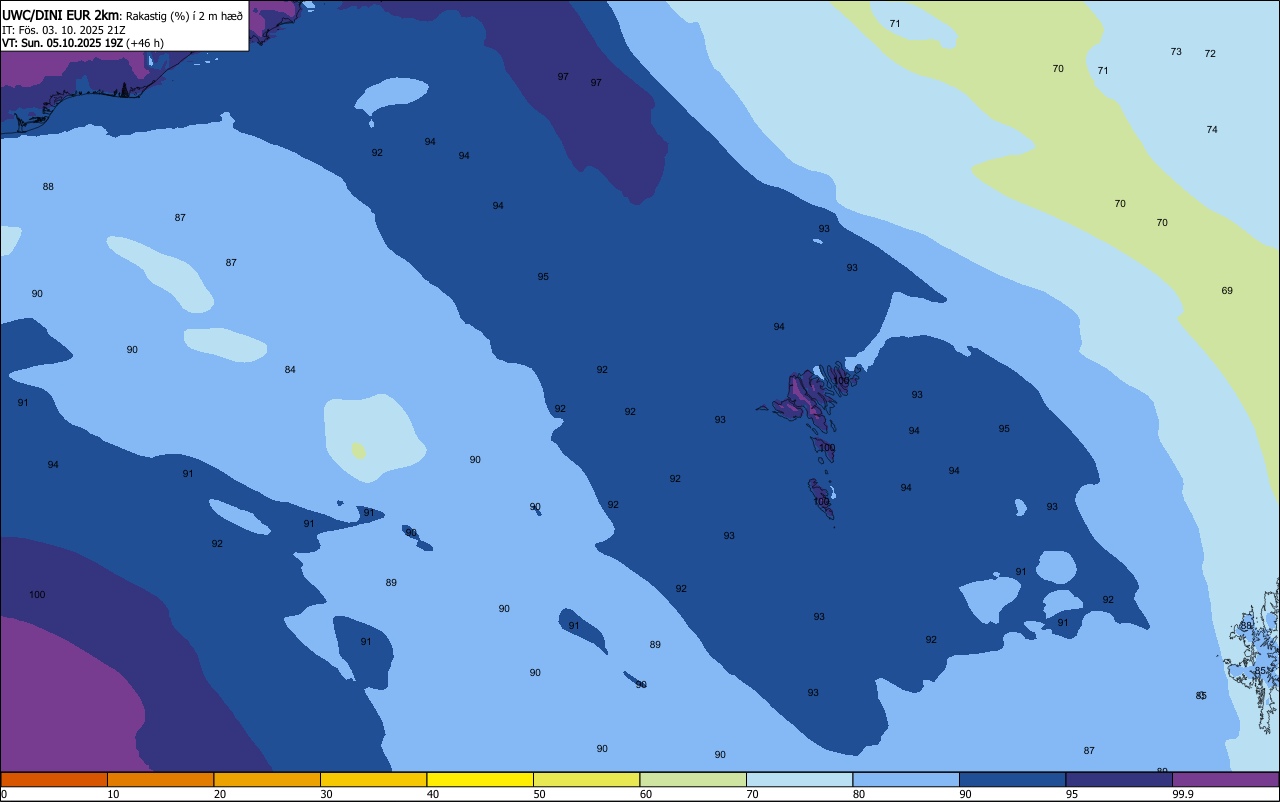Click the amber 20–30 legend swatch
The image size is (1280, 802).
267,779
